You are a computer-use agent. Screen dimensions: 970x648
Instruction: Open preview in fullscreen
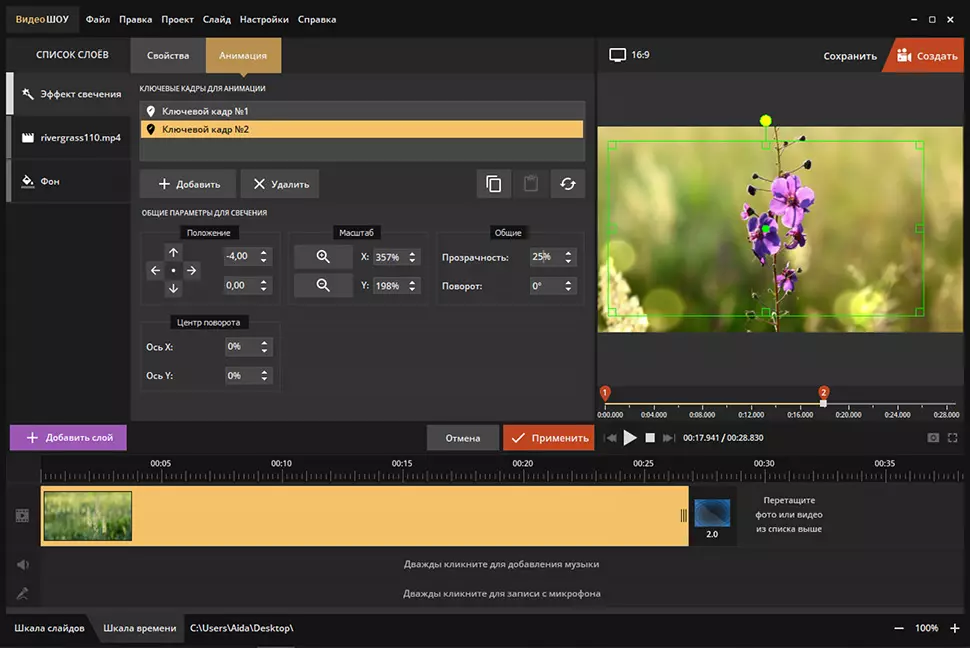point(953,438)
